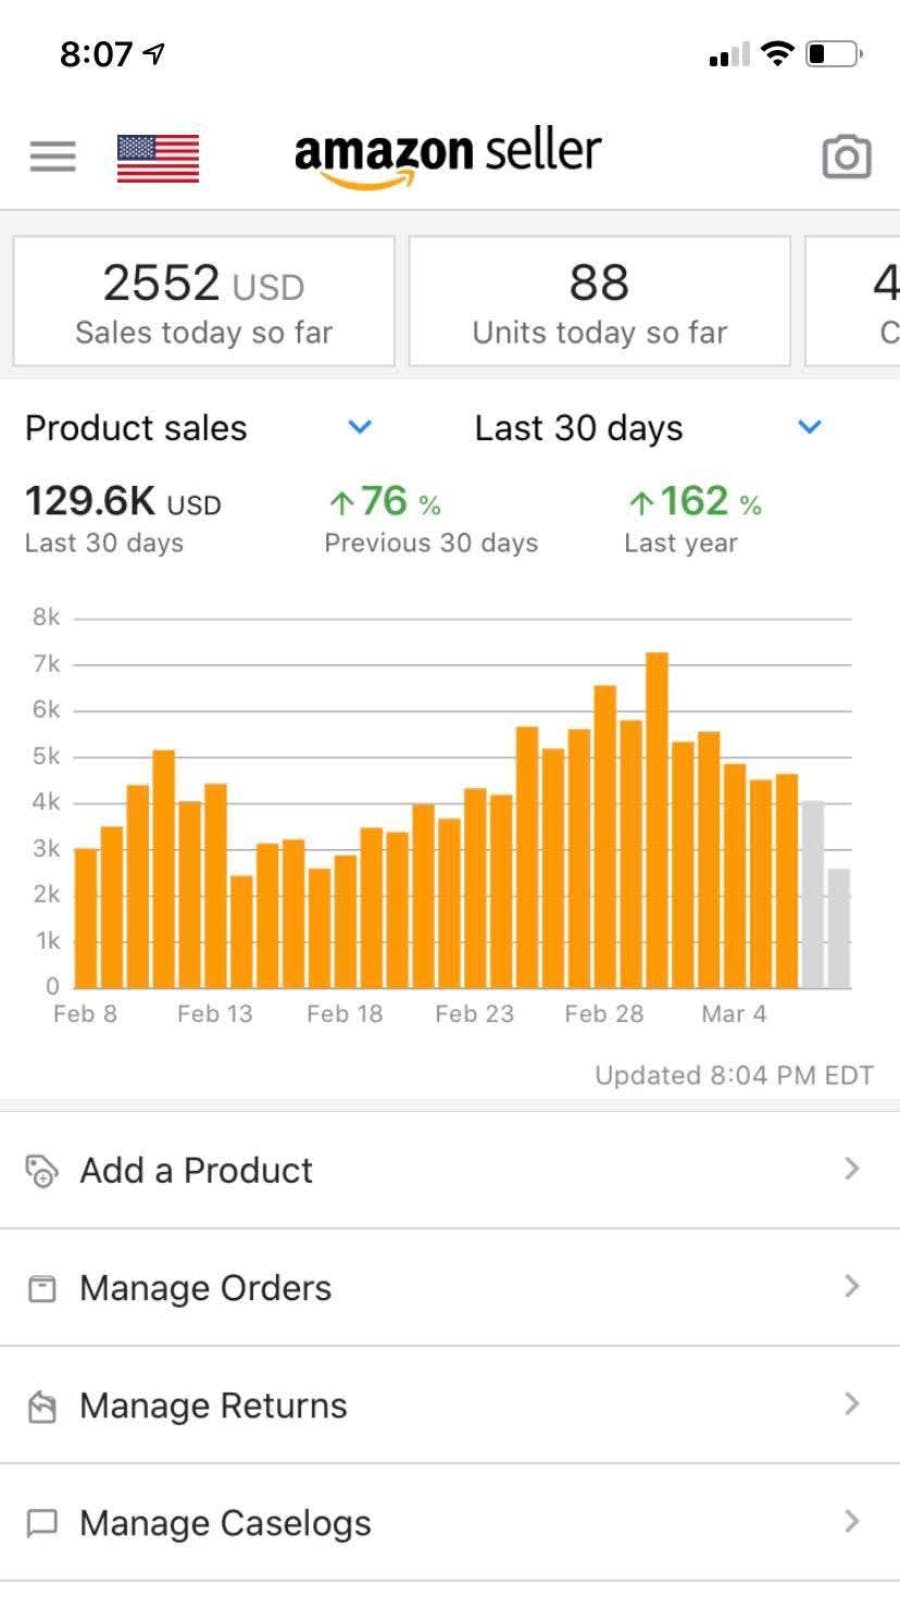The height and width of the screenshot is (1600, 900).
Task: Tap the Units today so far card
Action: 599,302
